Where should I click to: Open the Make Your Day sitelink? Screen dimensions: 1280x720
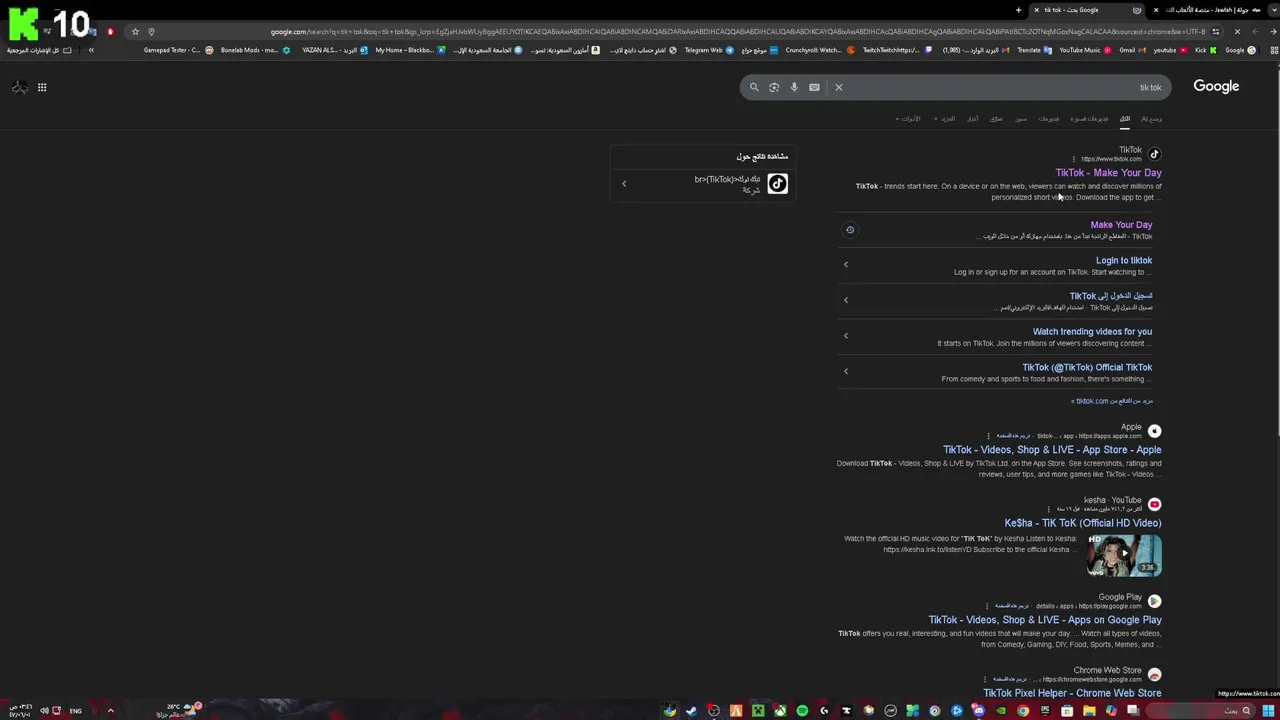(1121, 225)
